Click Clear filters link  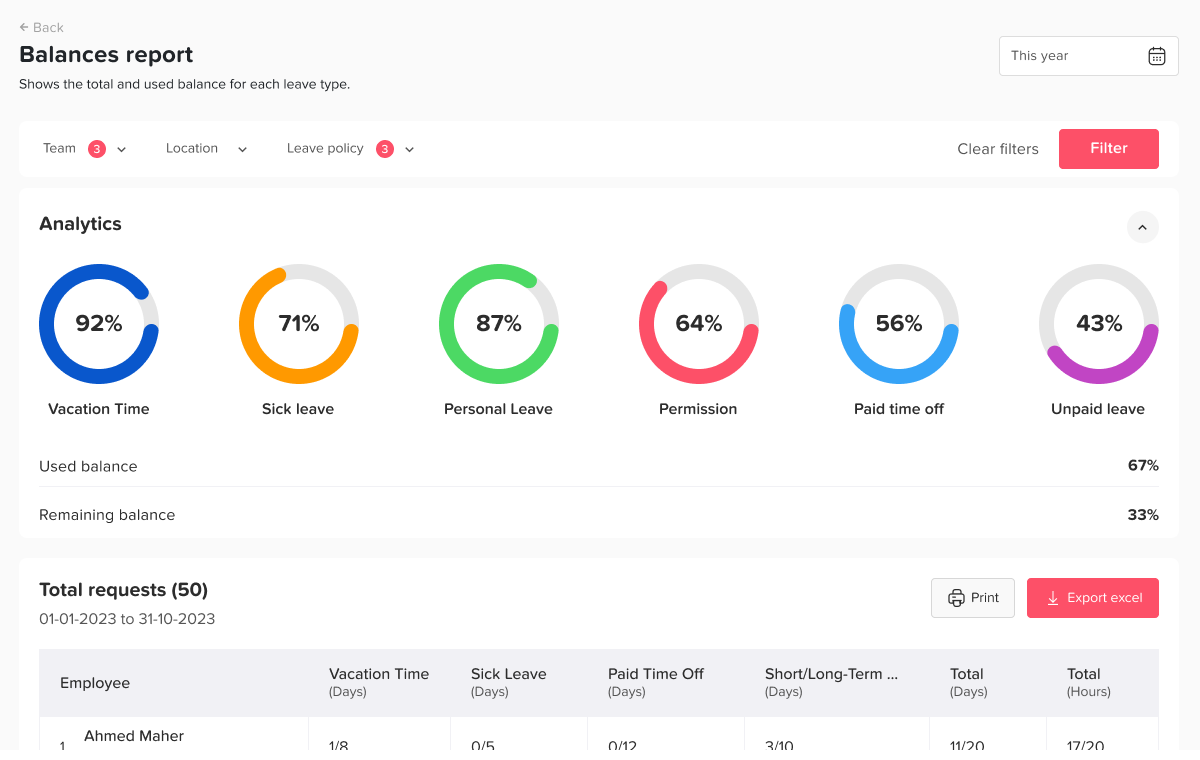point(997,149)
